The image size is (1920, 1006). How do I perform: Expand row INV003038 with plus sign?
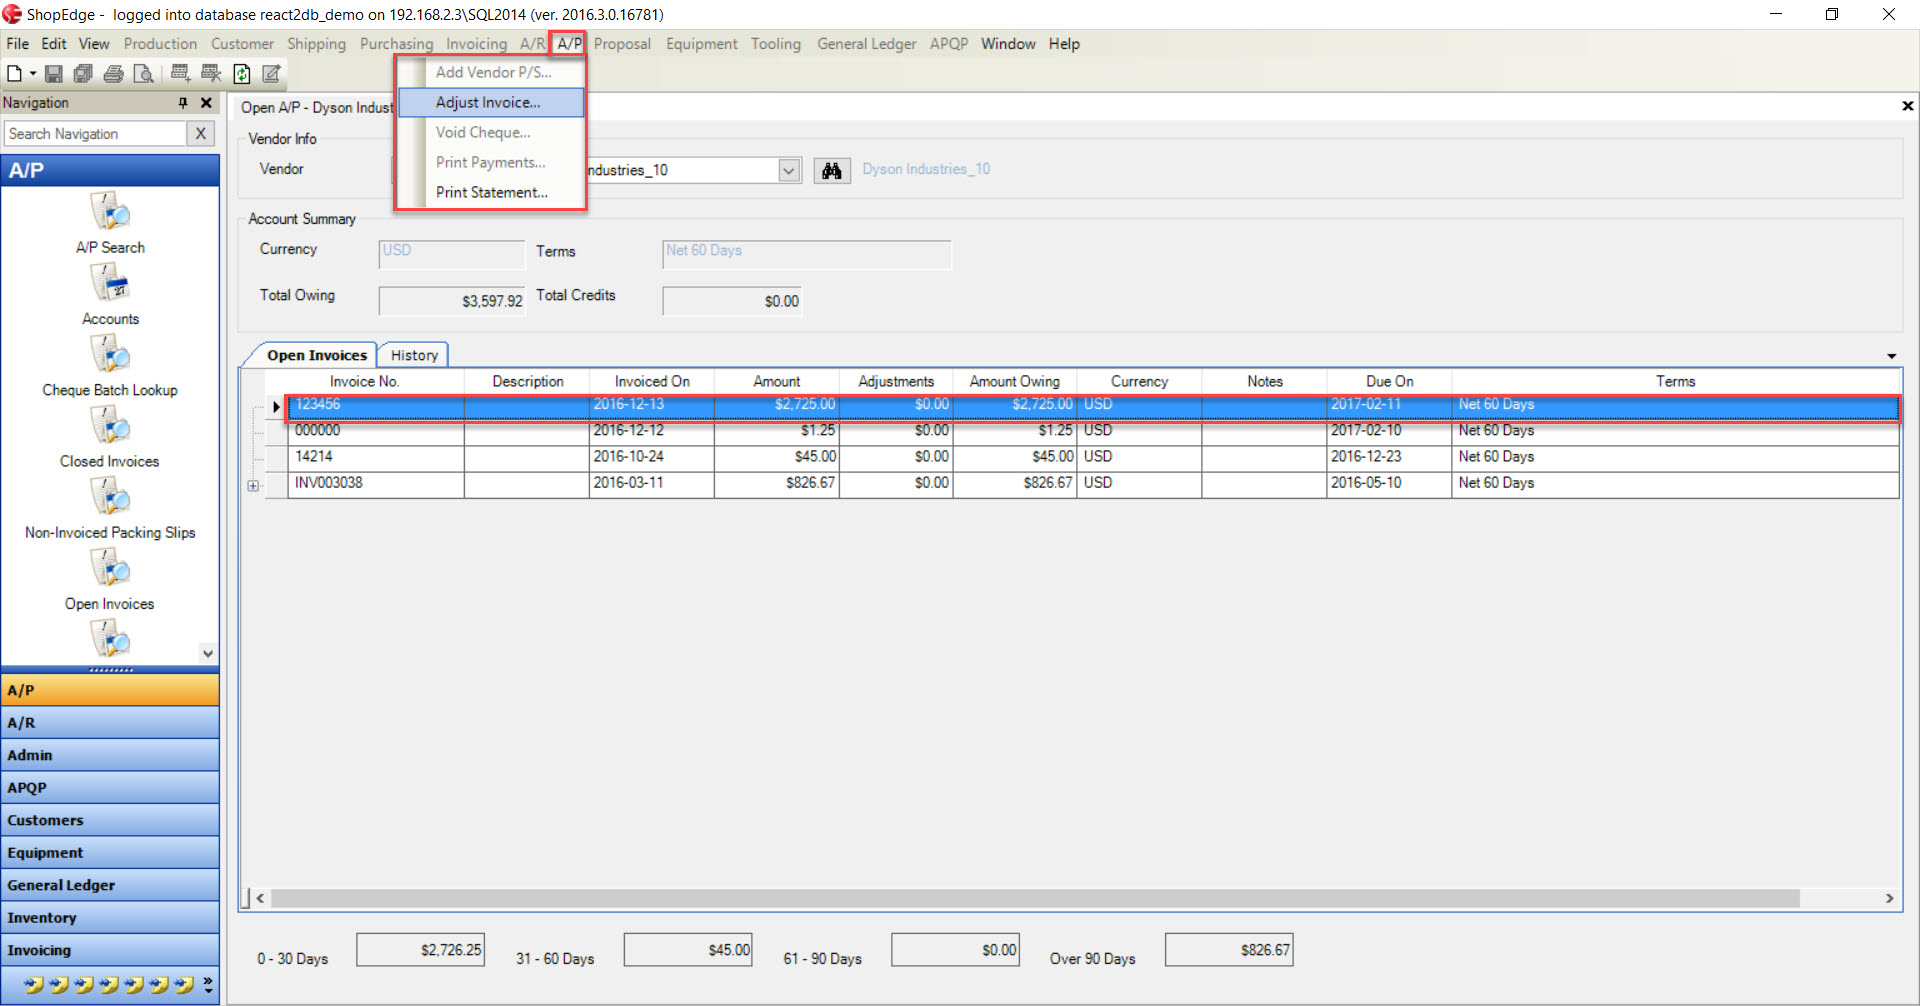coord(253,486)
